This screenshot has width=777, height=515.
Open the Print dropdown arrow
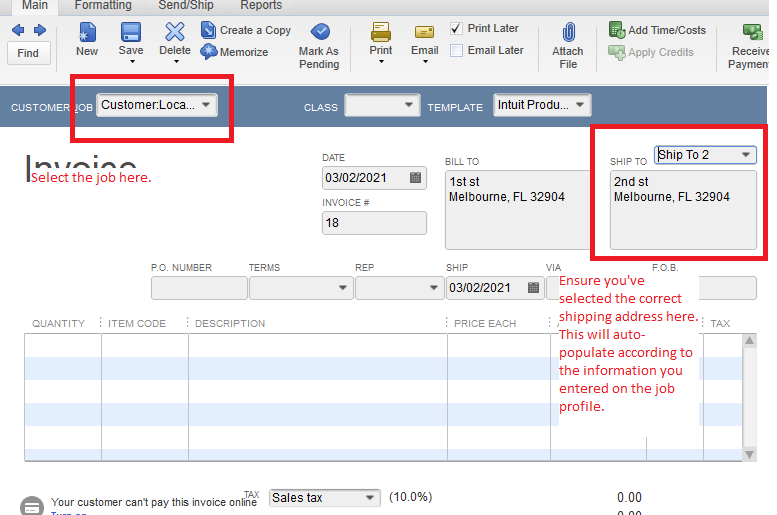coord(381,62)
